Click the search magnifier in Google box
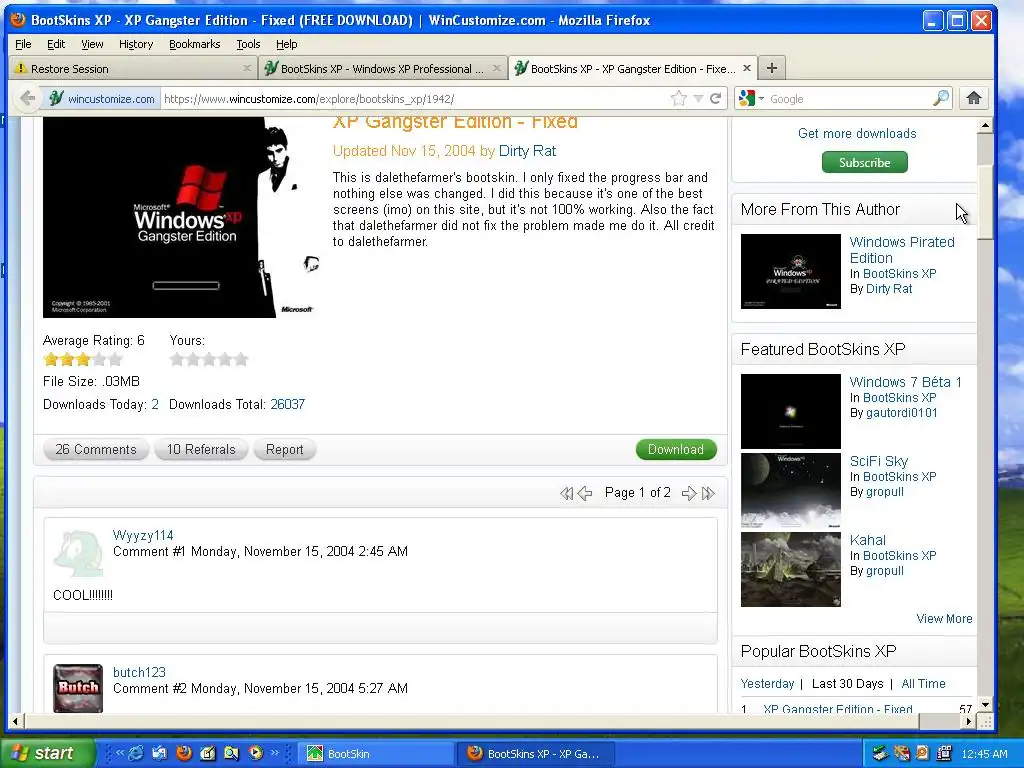Viewport: 1024px width, 768px height. point(940,99)
